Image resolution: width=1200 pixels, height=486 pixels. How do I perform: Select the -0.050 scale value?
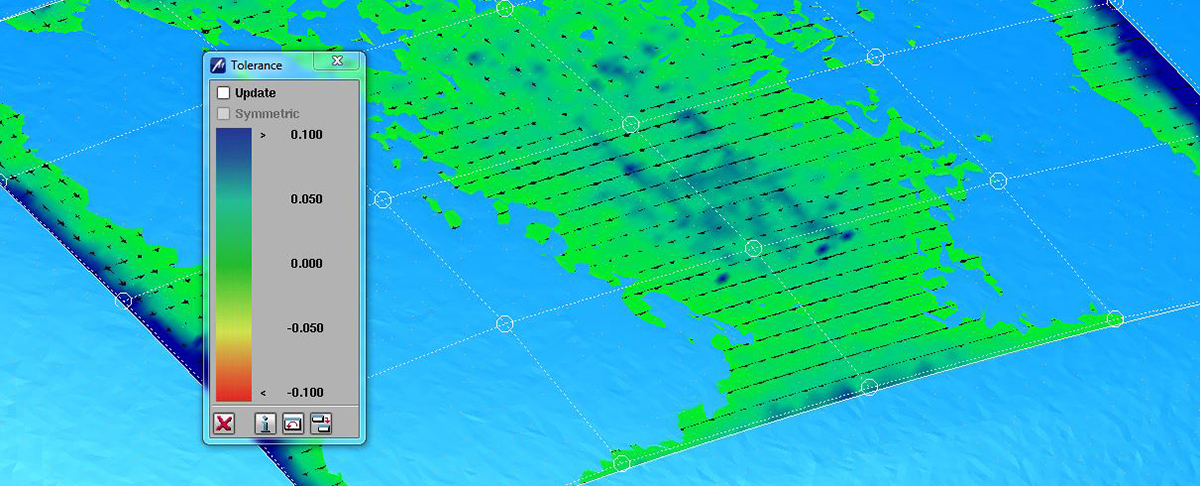coord(304,328)
